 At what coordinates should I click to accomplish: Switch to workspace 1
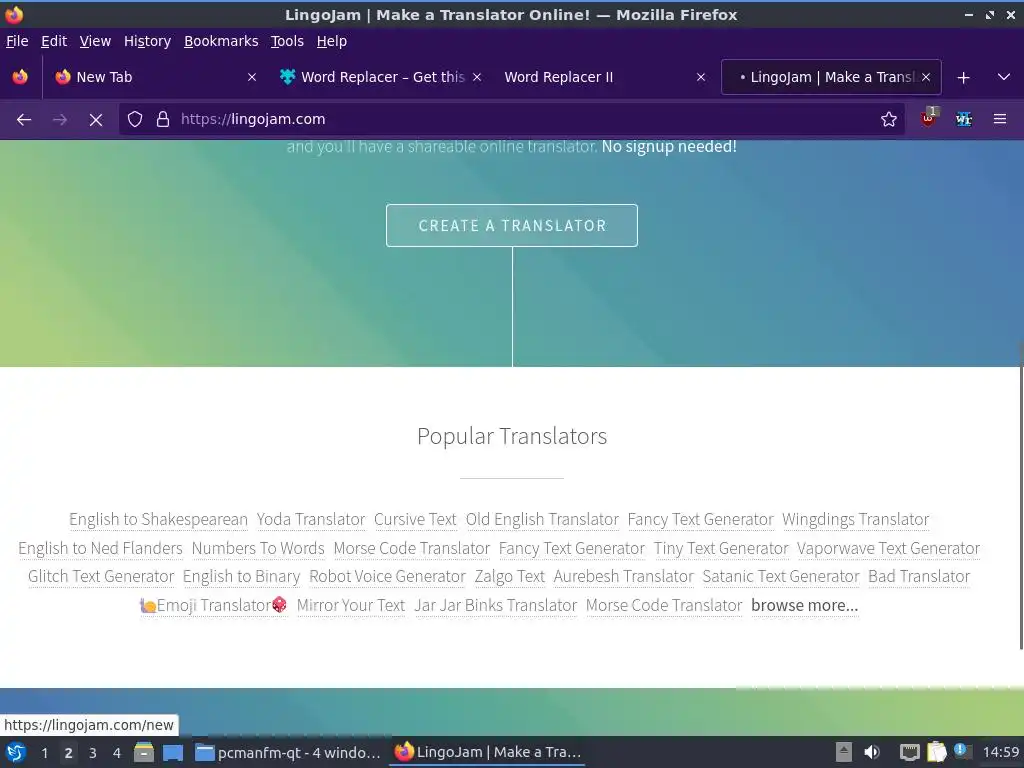pyautogui.click(x=44, y=753)
